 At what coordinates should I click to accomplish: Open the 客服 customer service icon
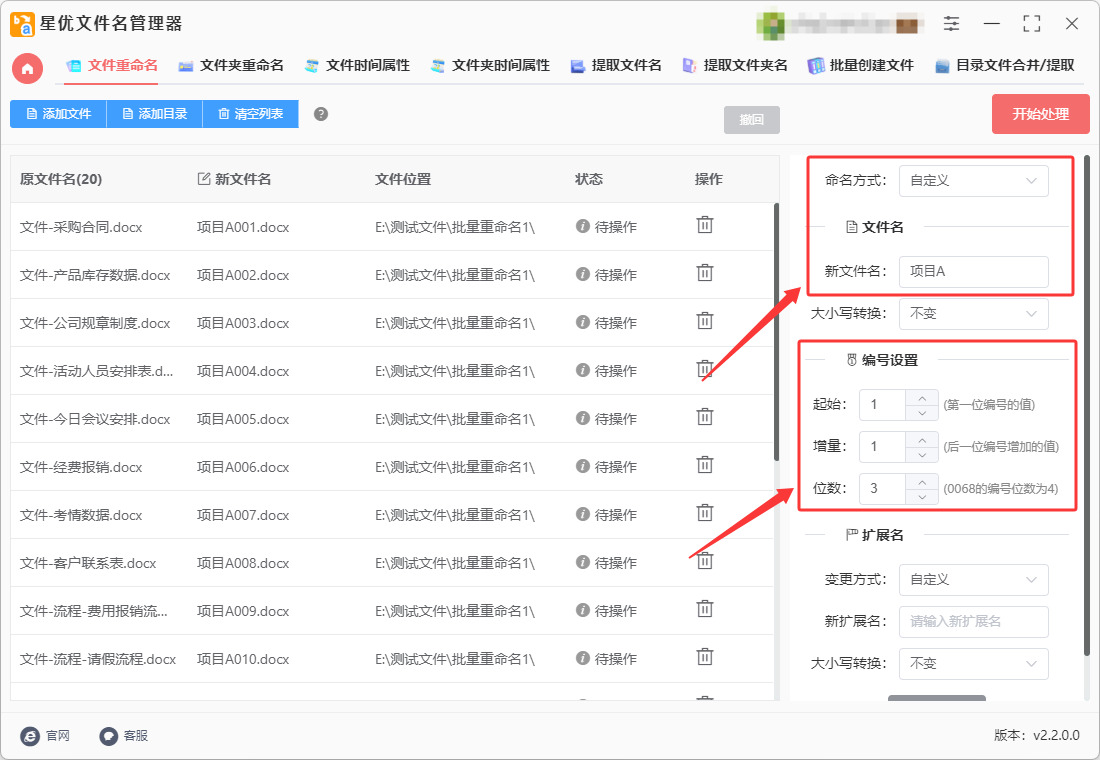click(108, 735)
